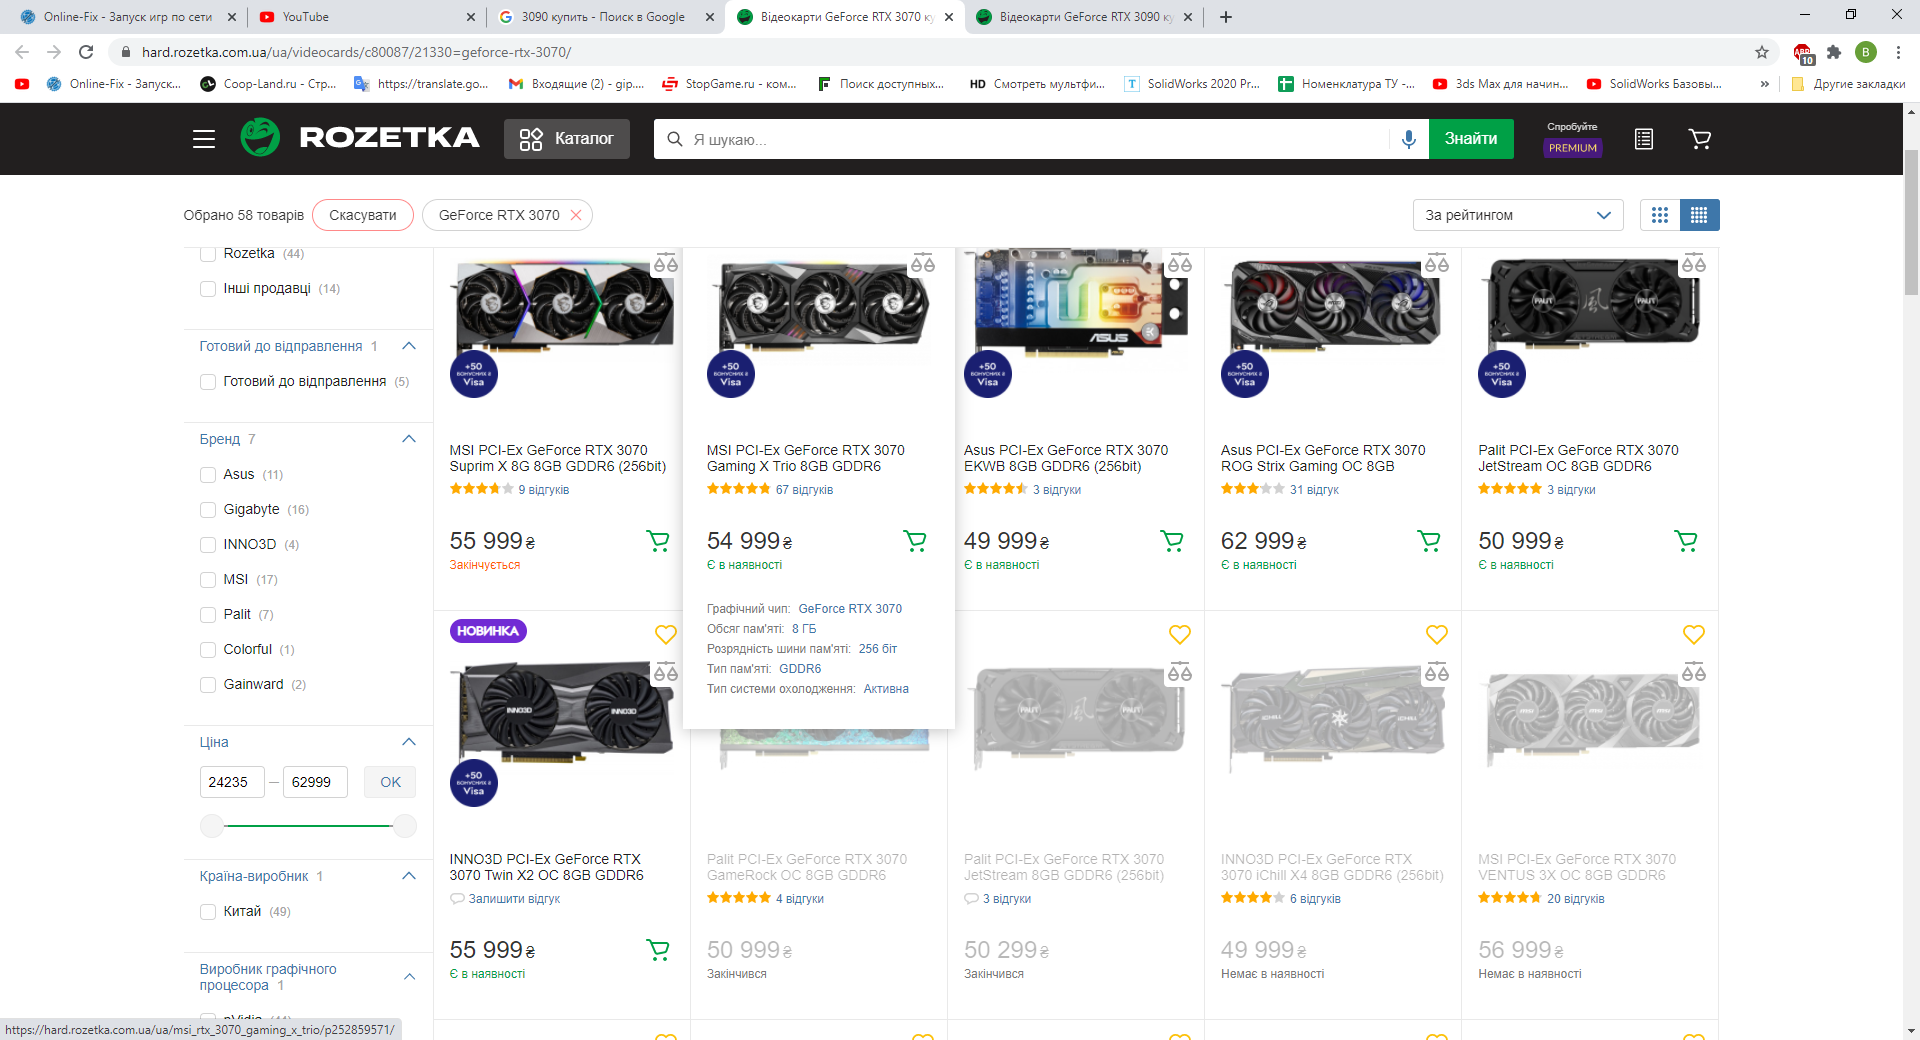Click the Rozetka smiley logo
The height and width of the screenshot is (1040, 1920).
[260, 137]
